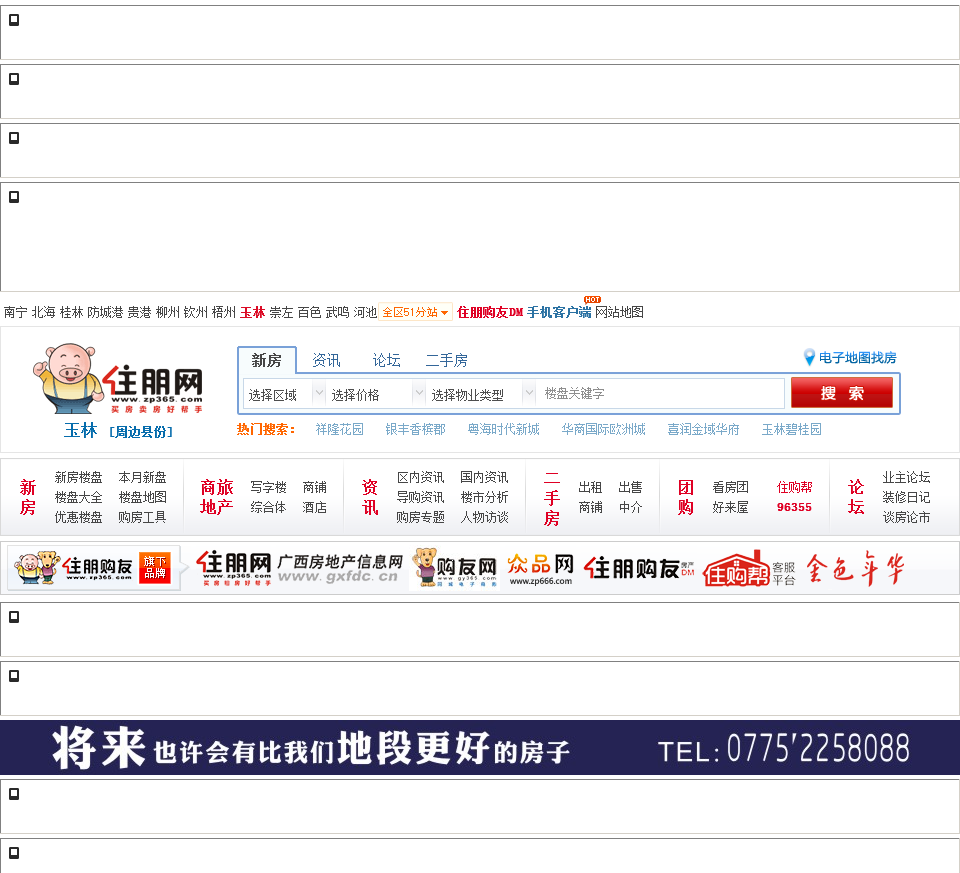The width and height of the screenshot is (960, 873).
Task: Open the 网站地图 link
Action: pos(620,312)
